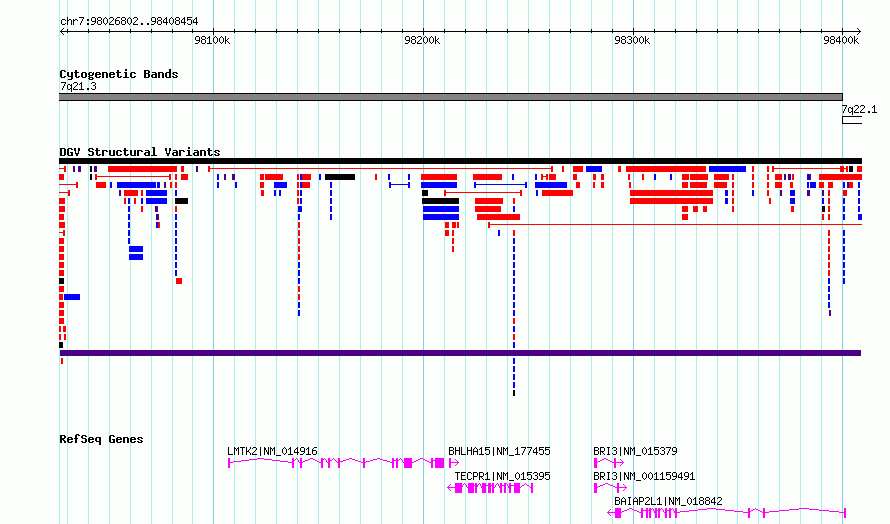
Task: Click the 98200k ruler tick label
Action: pos(422,40)
